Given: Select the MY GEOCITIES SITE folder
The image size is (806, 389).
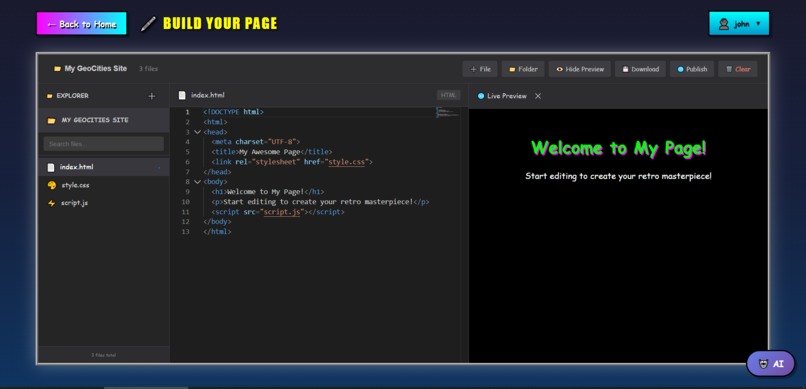Looking at the screenshot, I should click(104, 120).
